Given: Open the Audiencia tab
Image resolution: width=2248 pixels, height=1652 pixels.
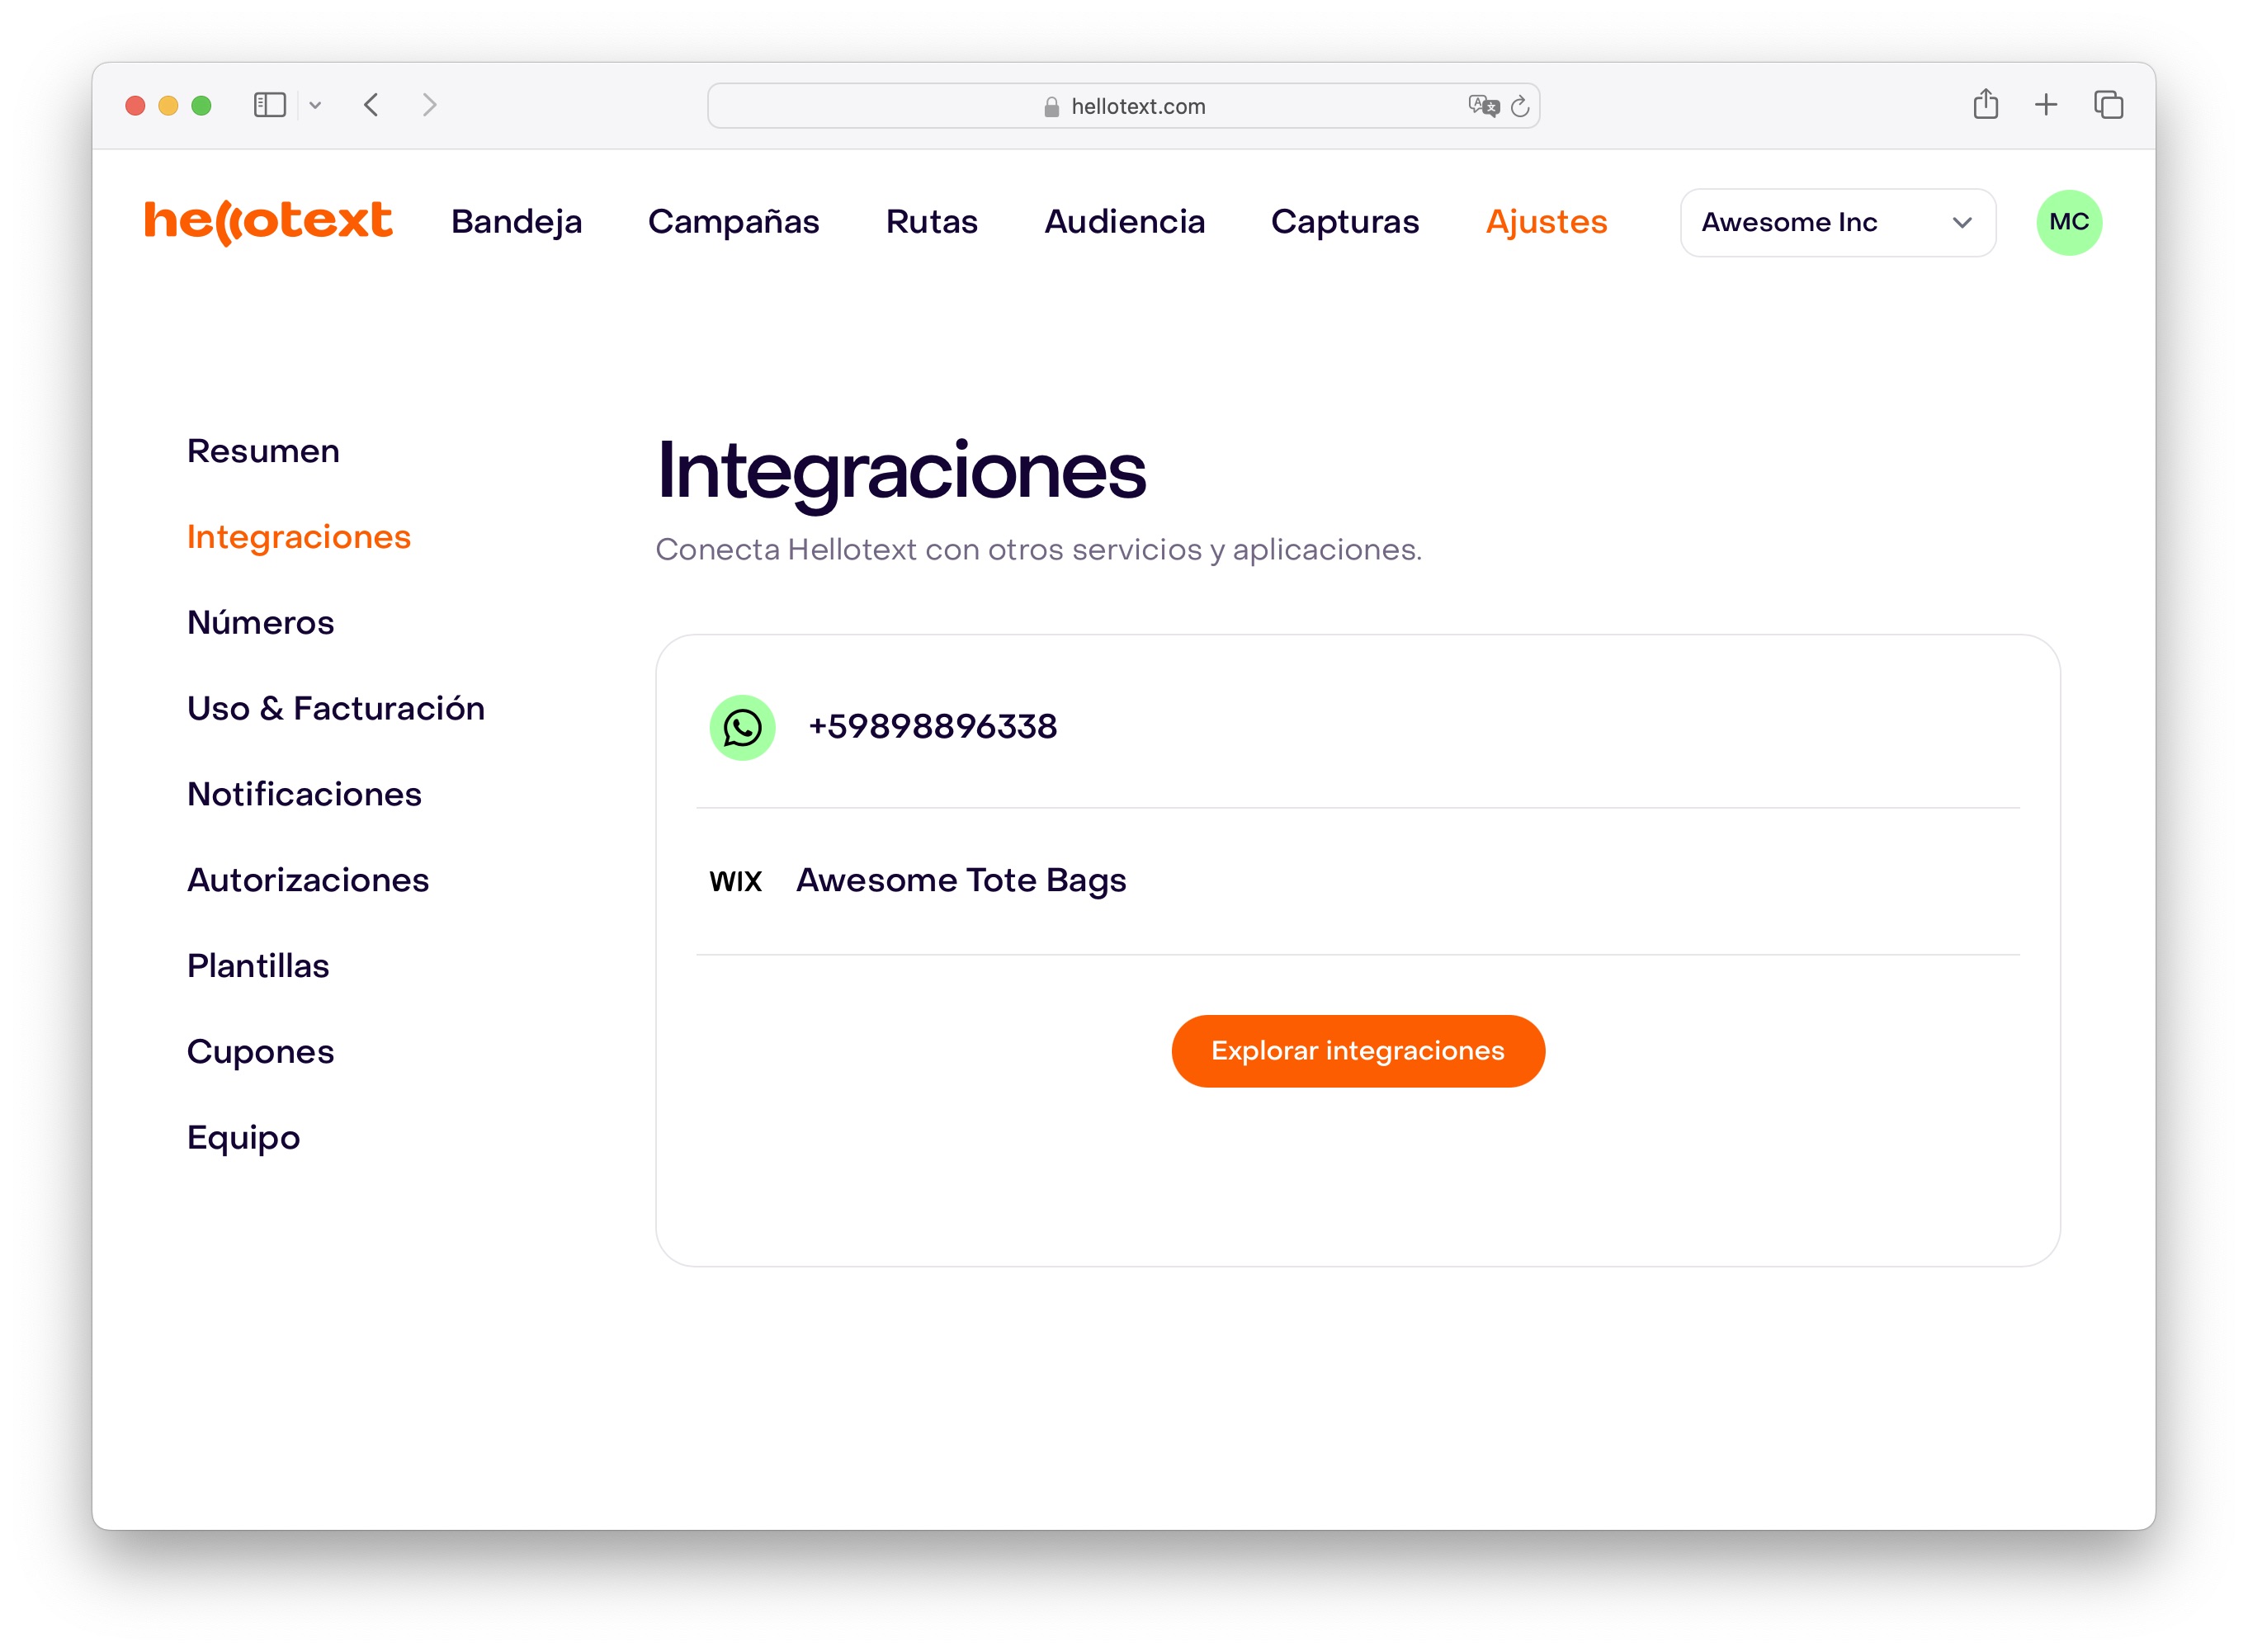Looking at the screenshot, I should pos(1125,222).
